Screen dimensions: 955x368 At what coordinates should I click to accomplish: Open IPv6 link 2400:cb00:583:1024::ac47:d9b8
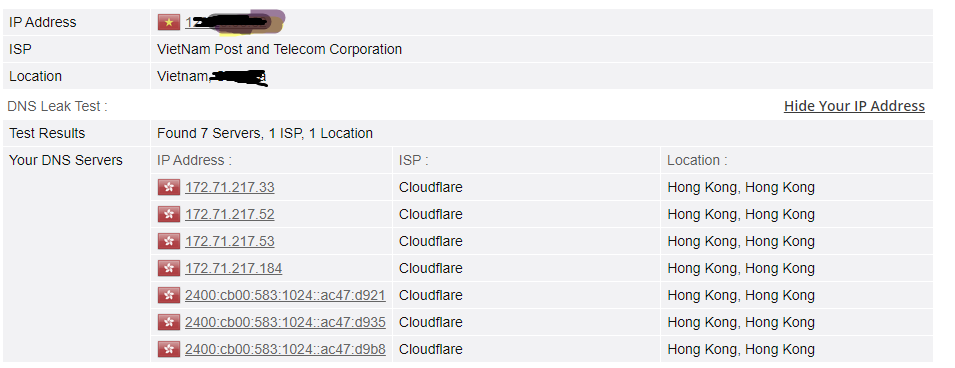[x=285, y=349]
